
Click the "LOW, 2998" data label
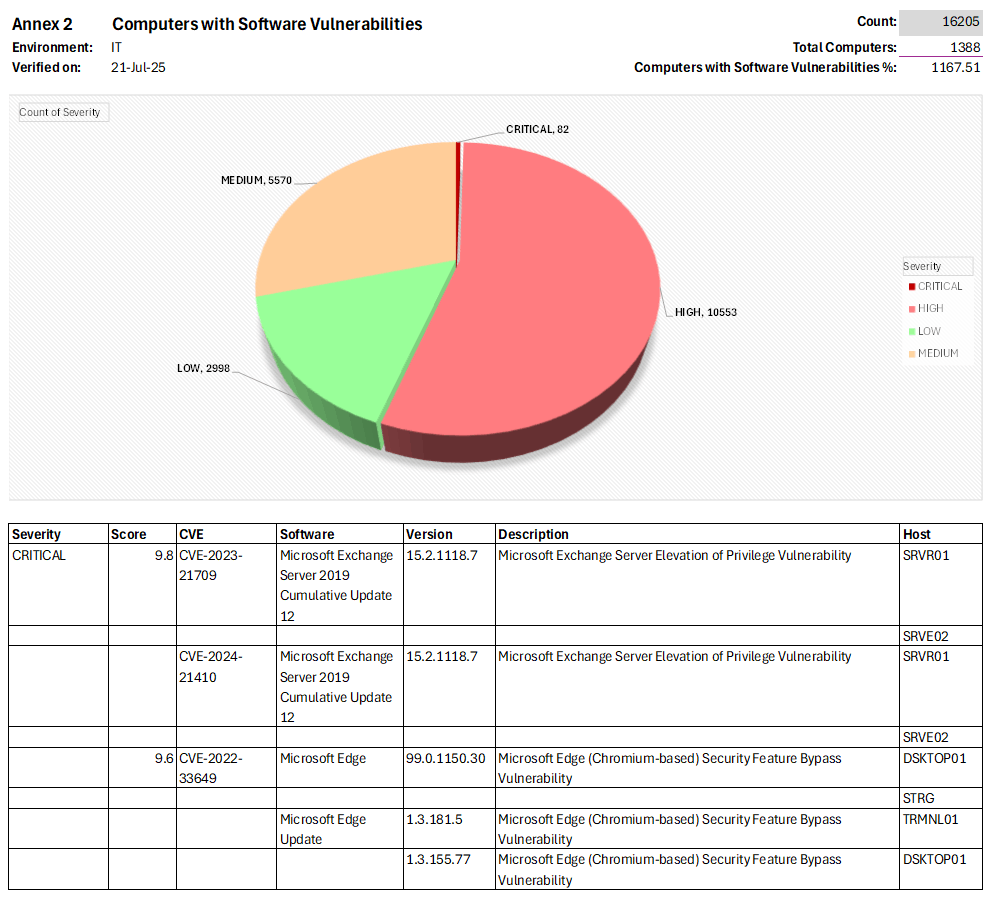(203, 369)
